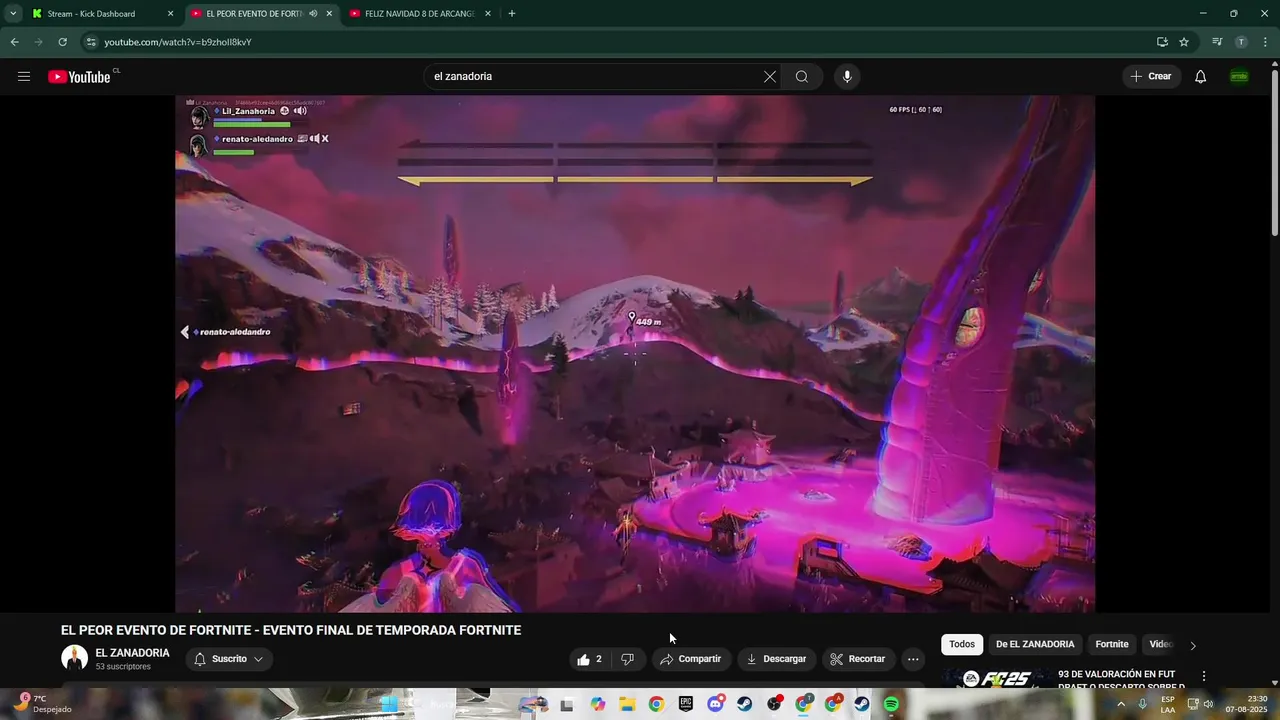This screenshot has height=720, width=1280.
Task: Open YouTube notifications bell
Action: click(1201, 77)
